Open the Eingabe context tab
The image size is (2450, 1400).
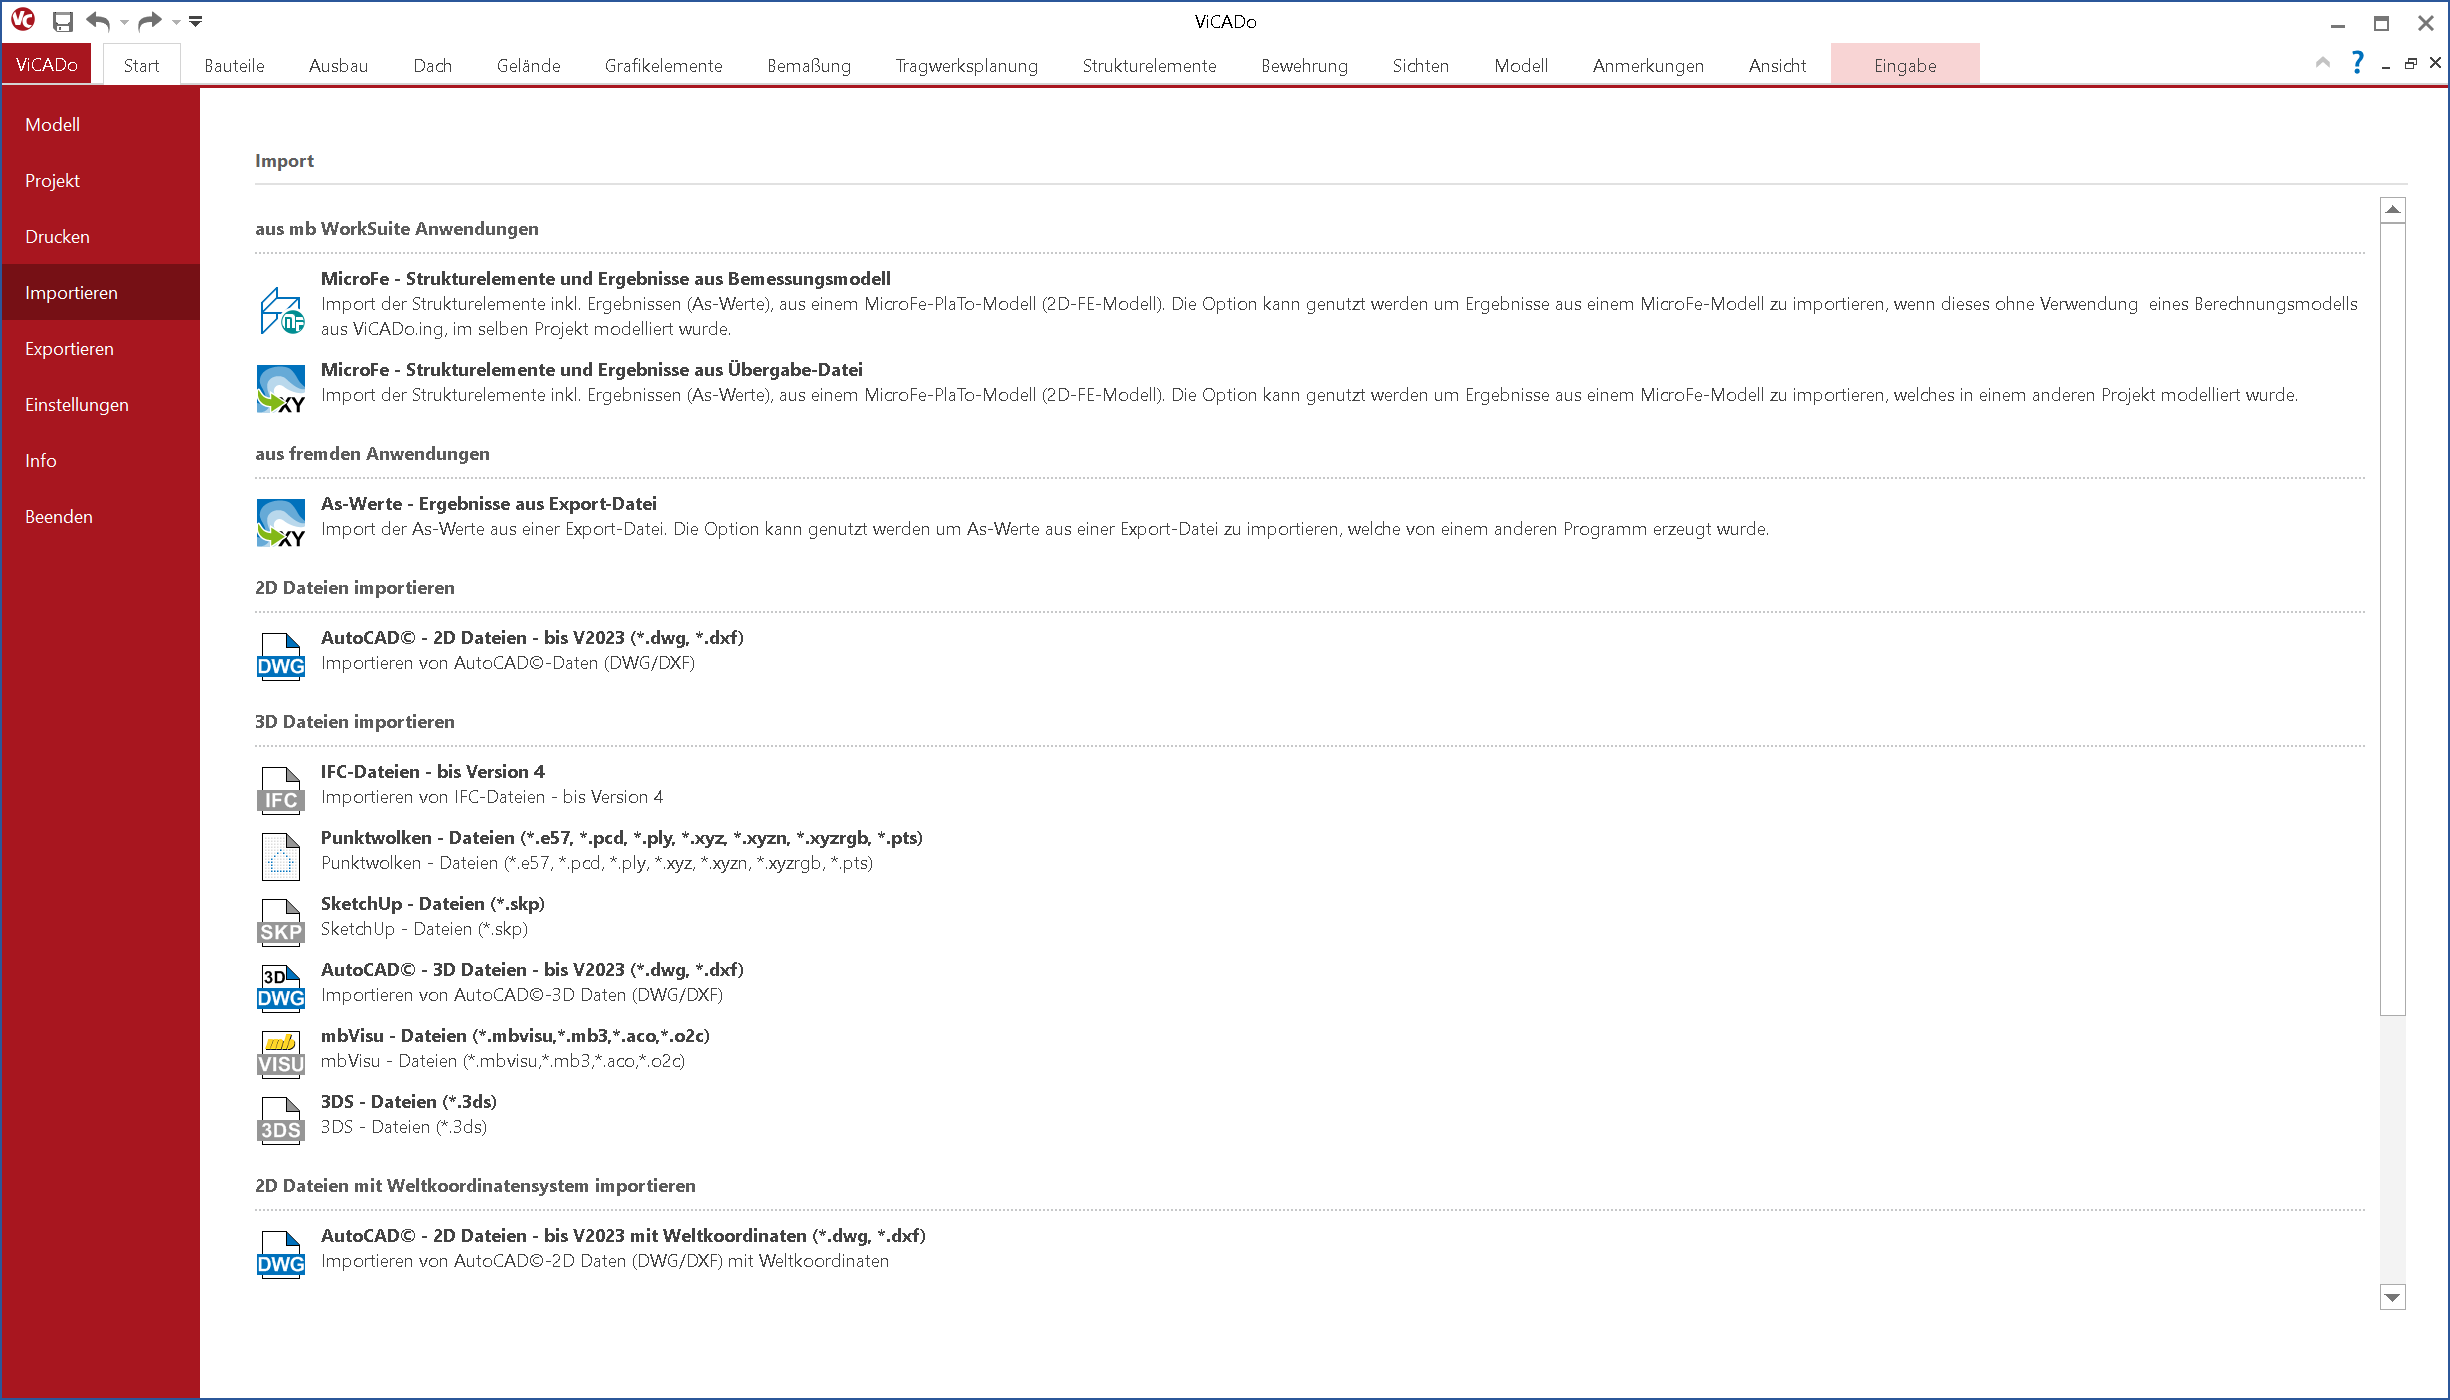(x=1905, y=66)
